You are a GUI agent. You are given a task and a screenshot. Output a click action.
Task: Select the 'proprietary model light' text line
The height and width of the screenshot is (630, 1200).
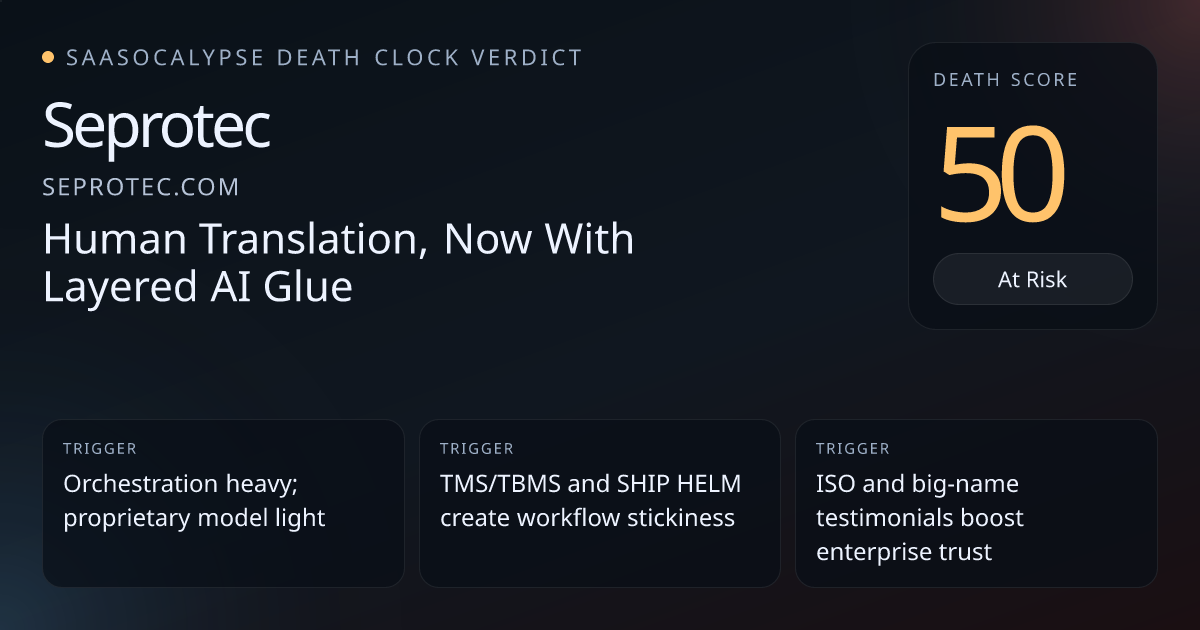(x=194, y=518)
